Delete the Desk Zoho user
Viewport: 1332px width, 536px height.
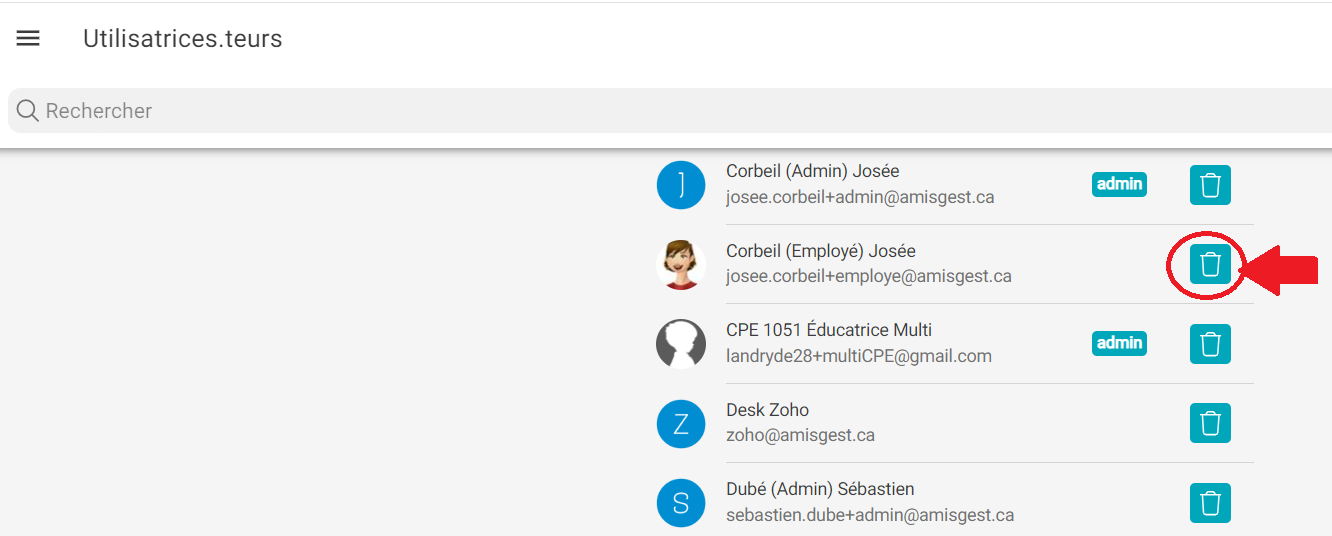pyautogui.click(x=1210, y=423)
